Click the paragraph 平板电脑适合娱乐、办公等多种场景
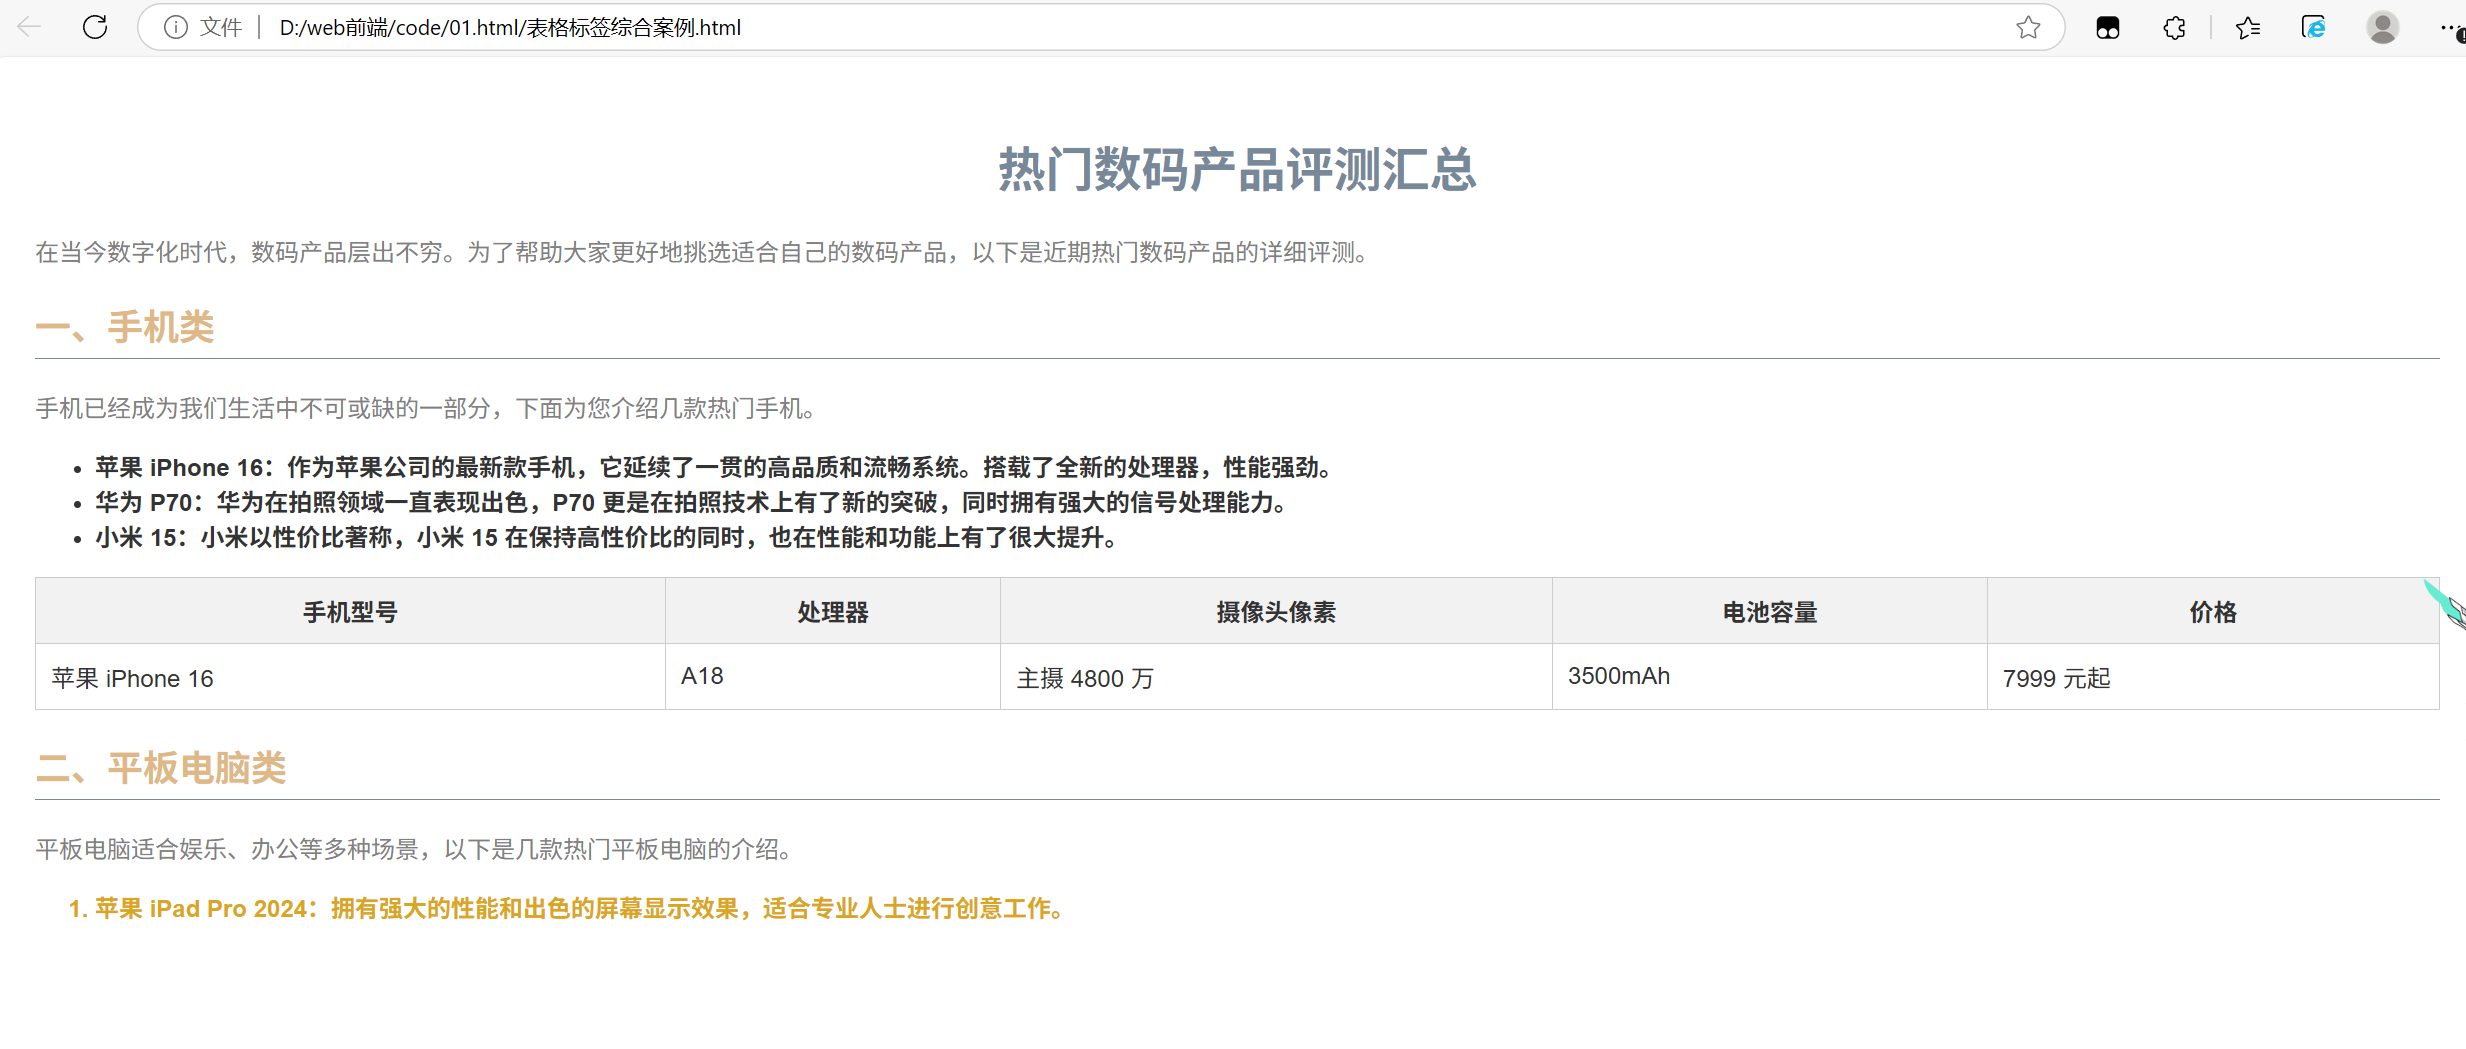Image resolution: width=2466 pixels, height=1049 pixels. (414, 849)
